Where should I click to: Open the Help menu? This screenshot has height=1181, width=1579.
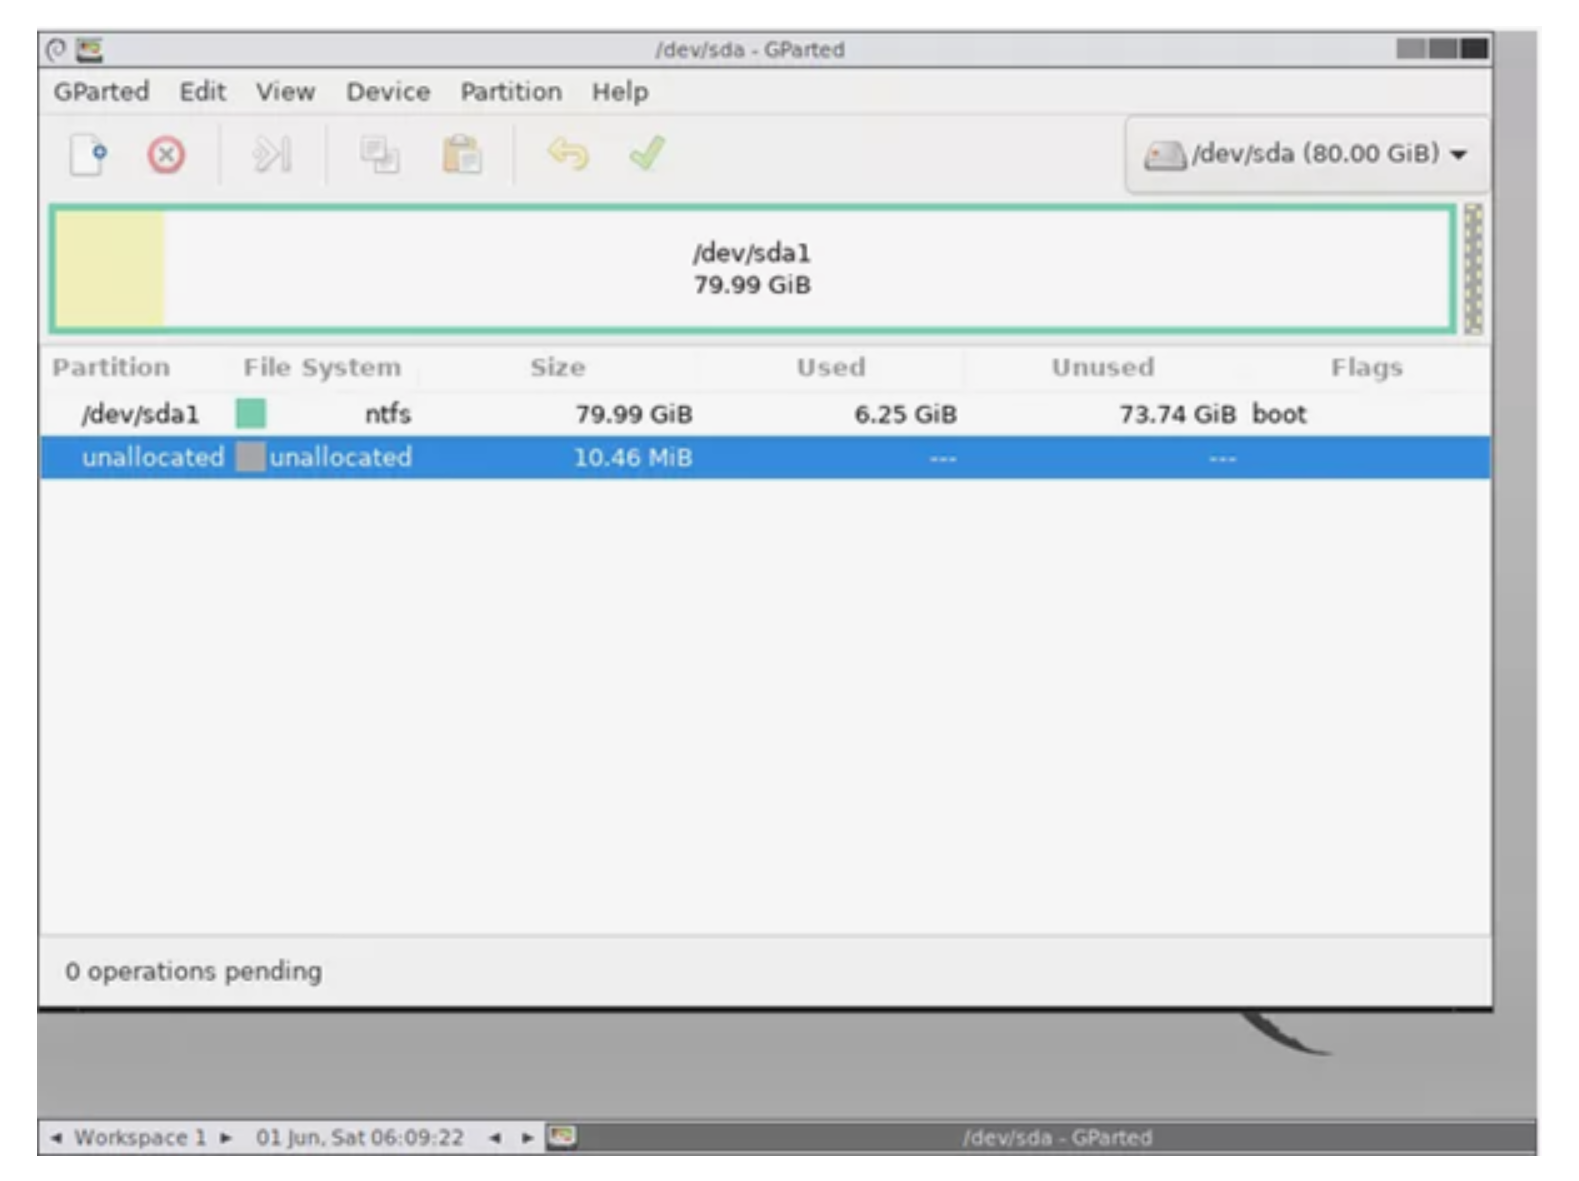point(620,92)
